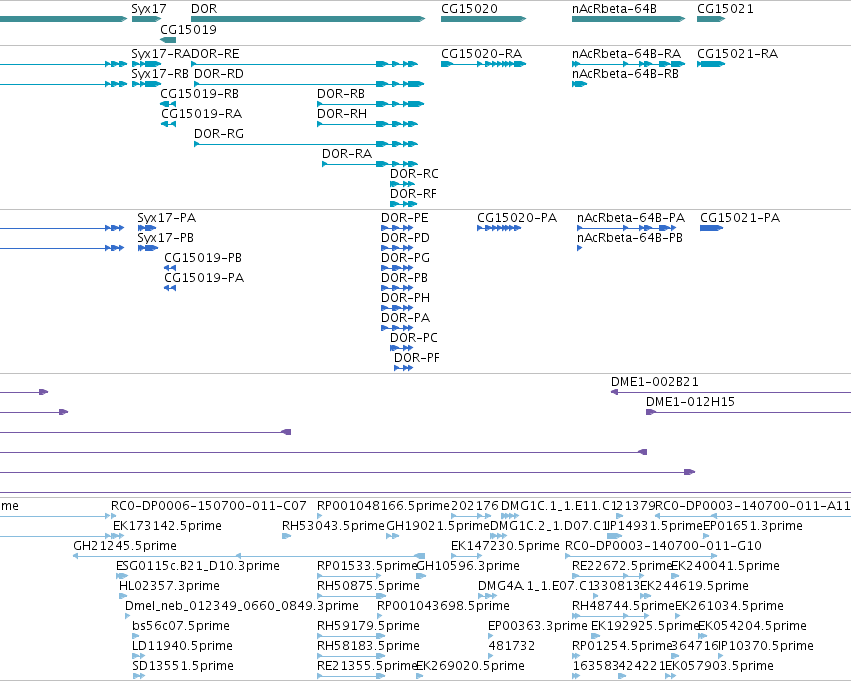Select the nAcRbeta-64B gene bar

click(x=628, y=19)
